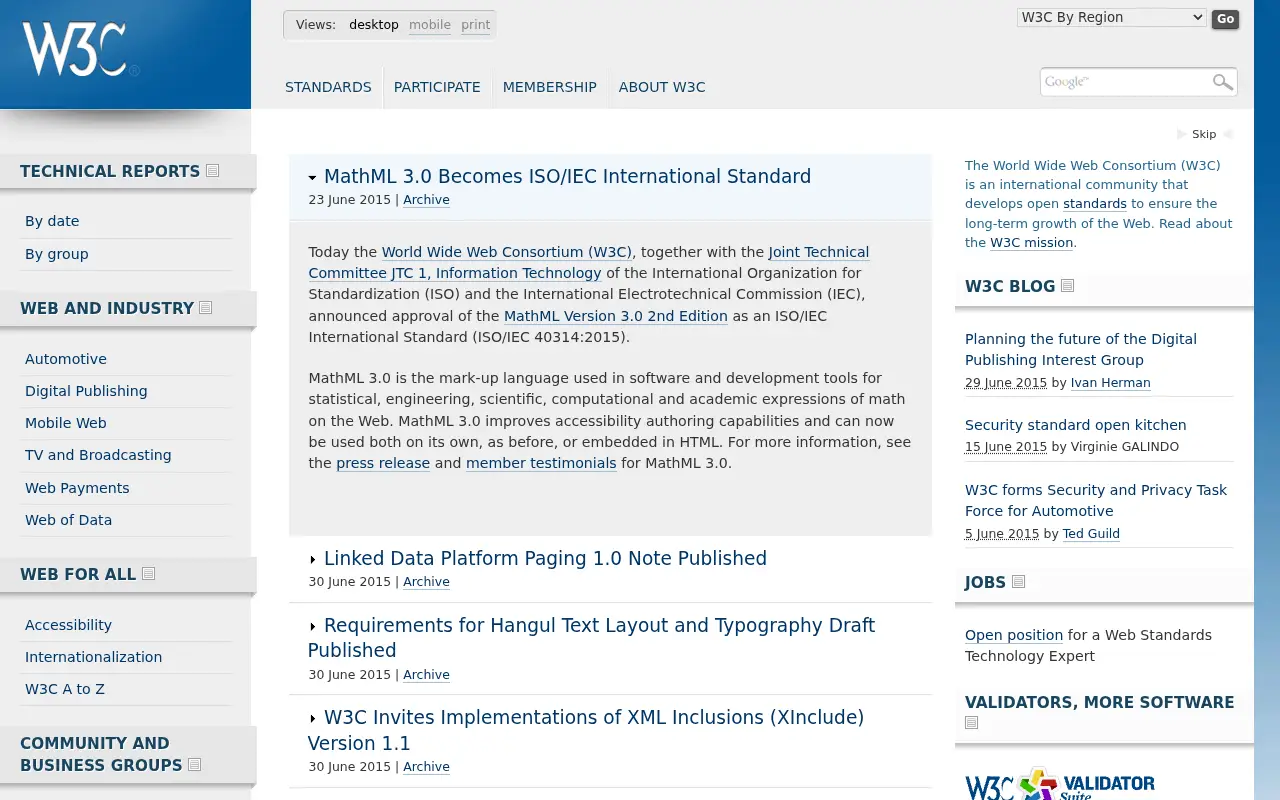The image size is (1280, 800).
Task: Open the Ivan Herman author link
Action: click(x=1111, y=383)
